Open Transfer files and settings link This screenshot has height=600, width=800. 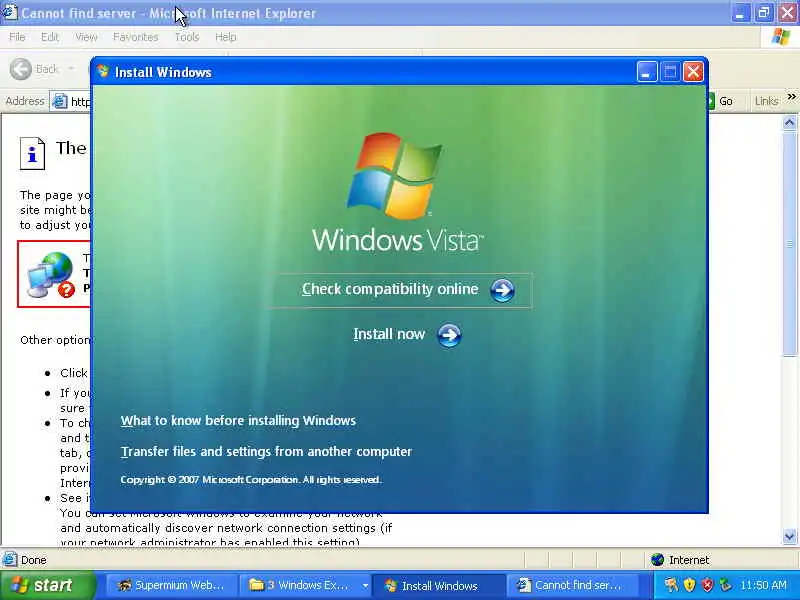coord(266,452)
